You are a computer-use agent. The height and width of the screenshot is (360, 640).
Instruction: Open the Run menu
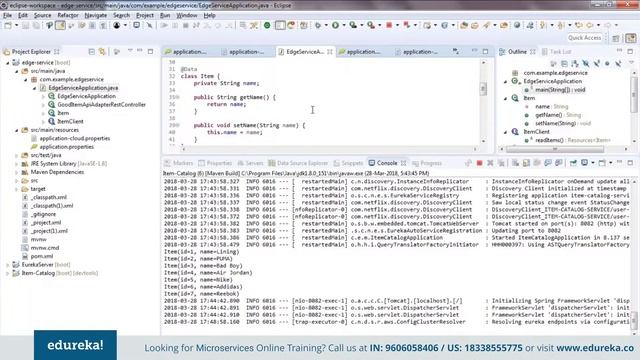pos(165,16)
